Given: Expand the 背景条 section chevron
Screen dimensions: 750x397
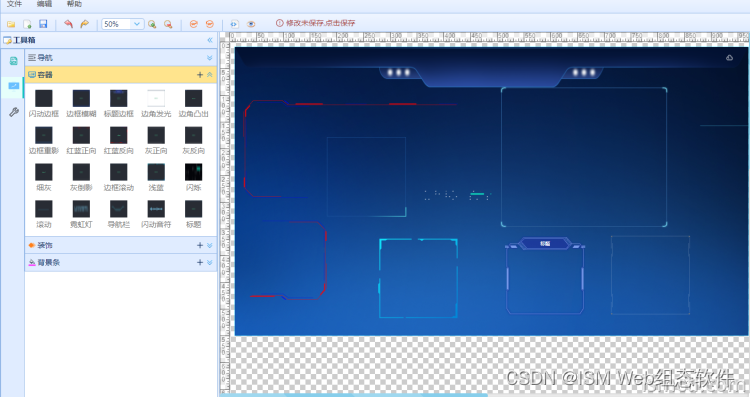Looking at the screenshot, I should coord(210,263).
